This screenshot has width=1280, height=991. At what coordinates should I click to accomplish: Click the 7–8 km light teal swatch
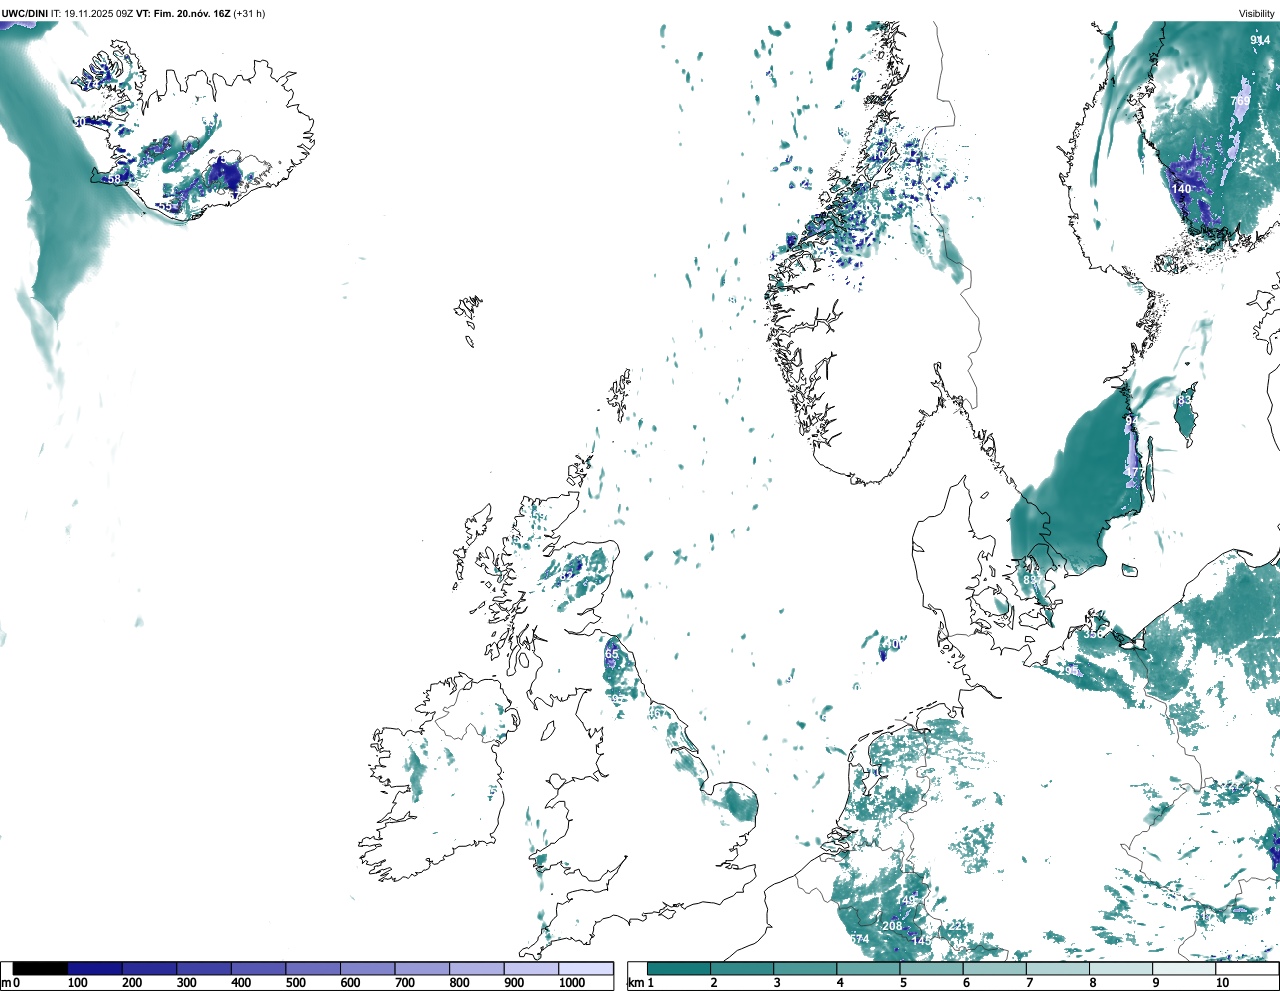point(1057,968)
